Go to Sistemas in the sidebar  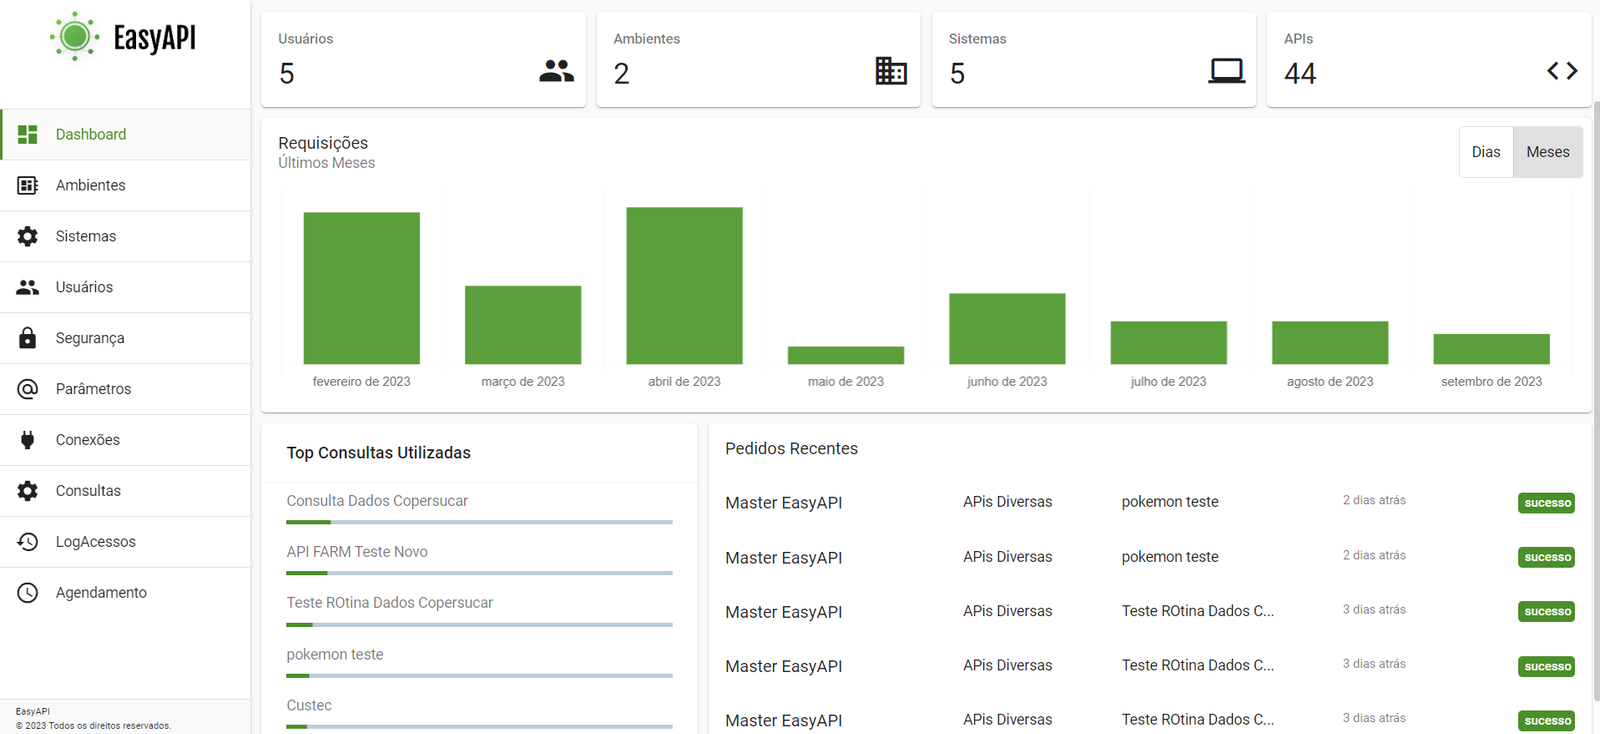coord(125,236)
